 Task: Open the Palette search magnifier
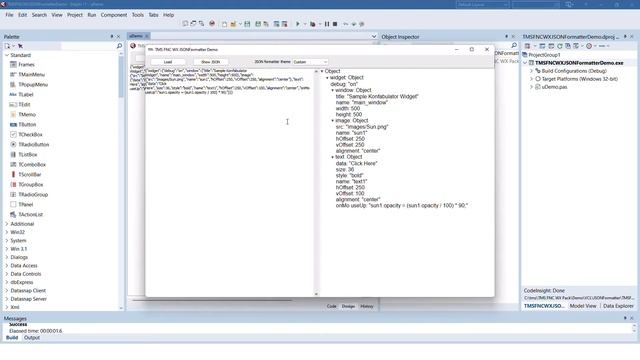[x=119, y=46]
